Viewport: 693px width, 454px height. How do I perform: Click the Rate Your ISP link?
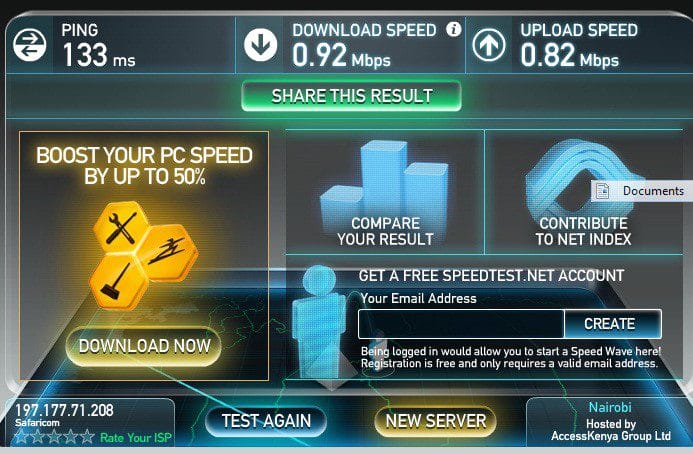[x=135, y=438]
